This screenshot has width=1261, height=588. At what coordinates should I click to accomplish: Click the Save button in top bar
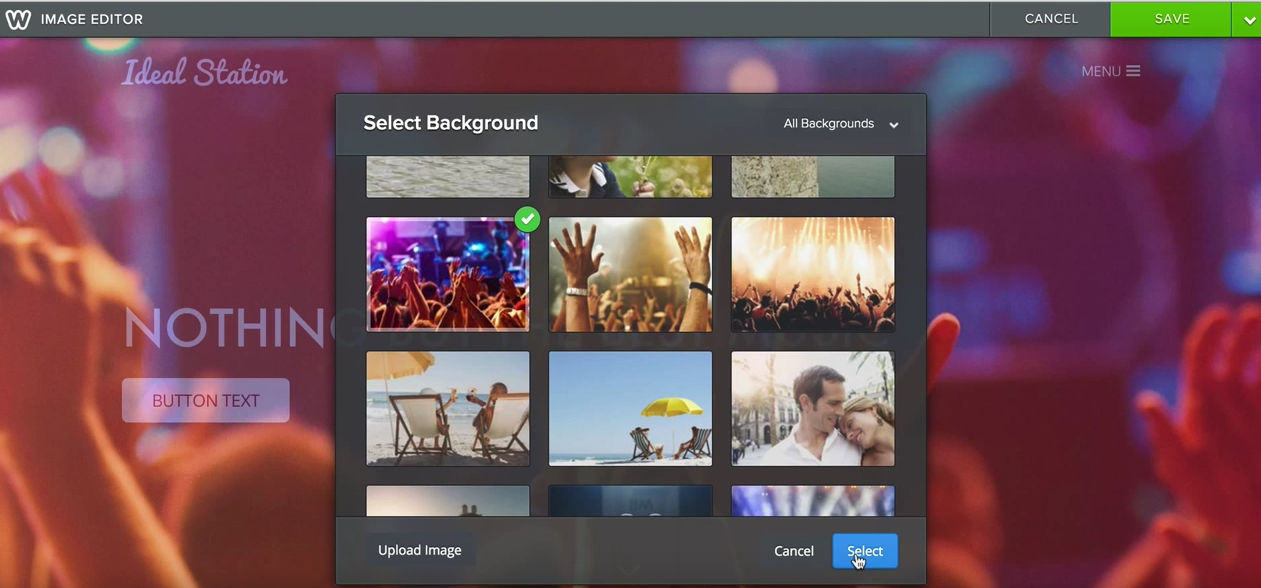point(1171,19)
